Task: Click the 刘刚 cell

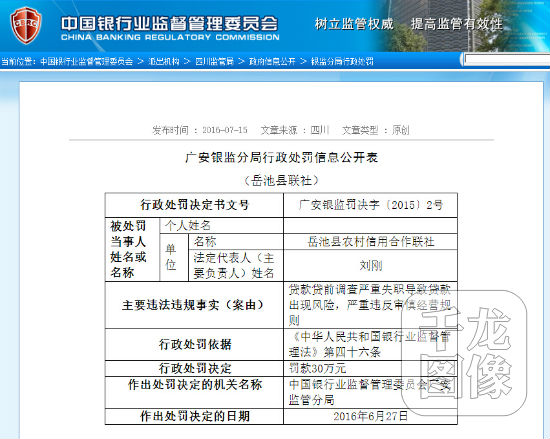Action: click(370, 265)
